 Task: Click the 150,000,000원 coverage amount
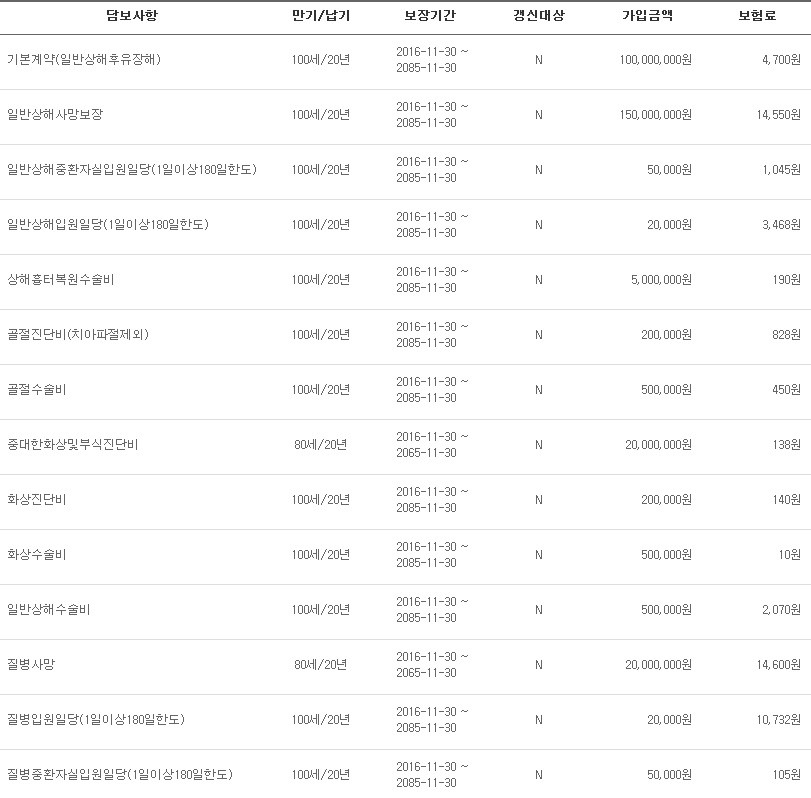[655, 115]
